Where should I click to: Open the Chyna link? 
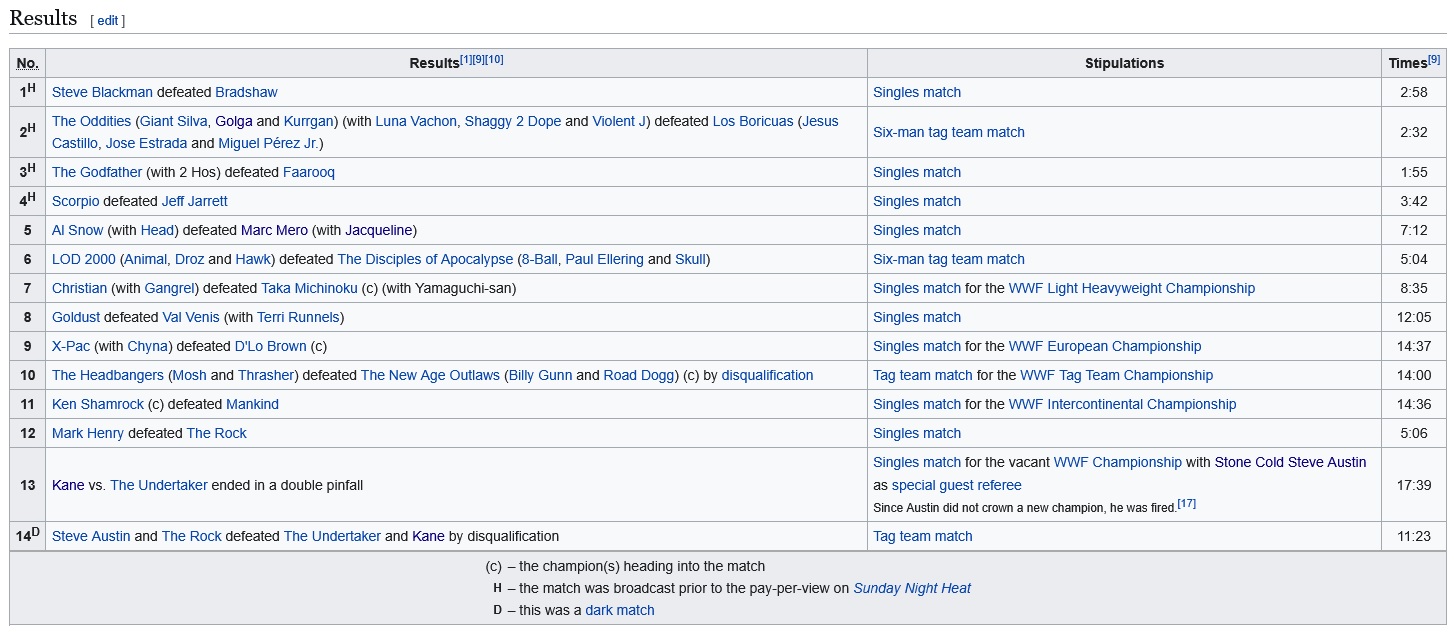[148, 346]
